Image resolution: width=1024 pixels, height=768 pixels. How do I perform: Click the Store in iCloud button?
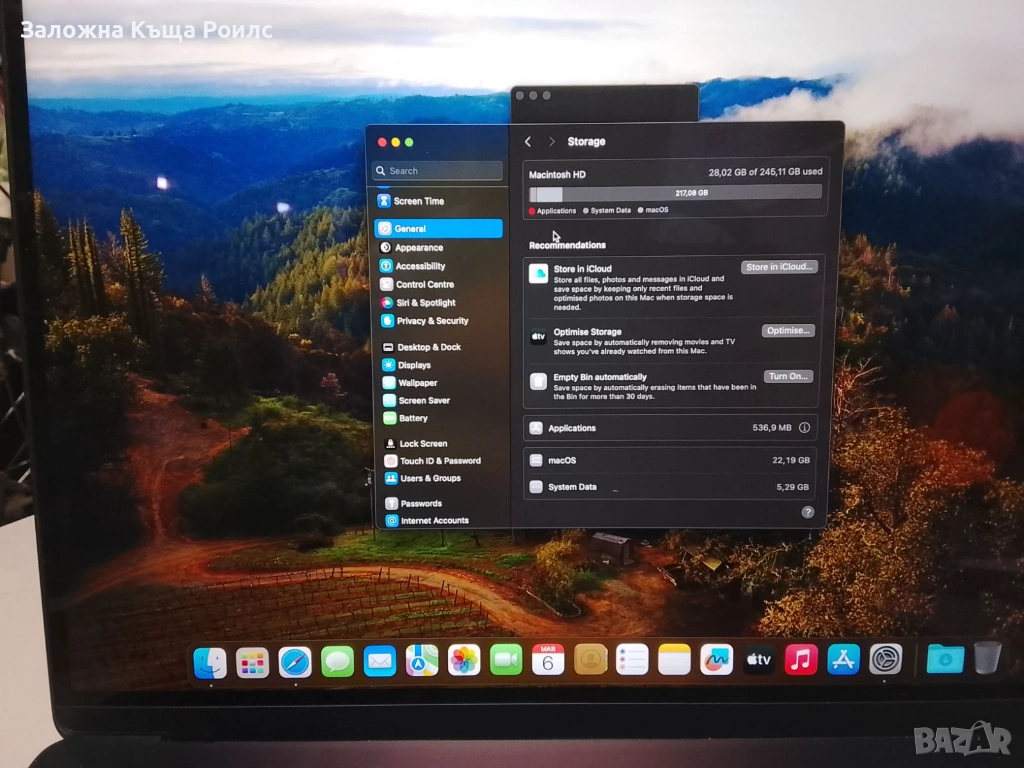click(x=779, y=267)
